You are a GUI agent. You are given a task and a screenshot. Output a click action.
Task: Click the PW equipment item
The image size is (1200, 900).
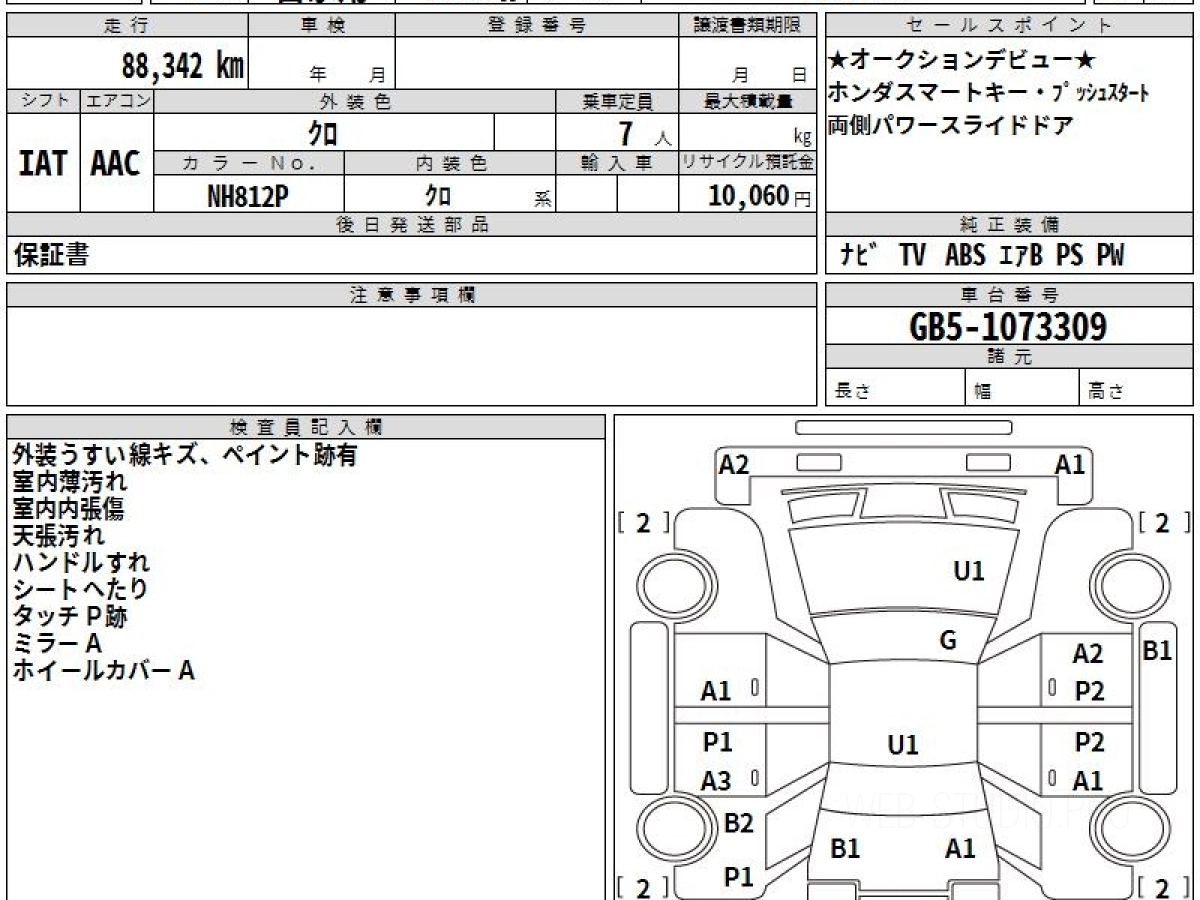coord(1109,256)
